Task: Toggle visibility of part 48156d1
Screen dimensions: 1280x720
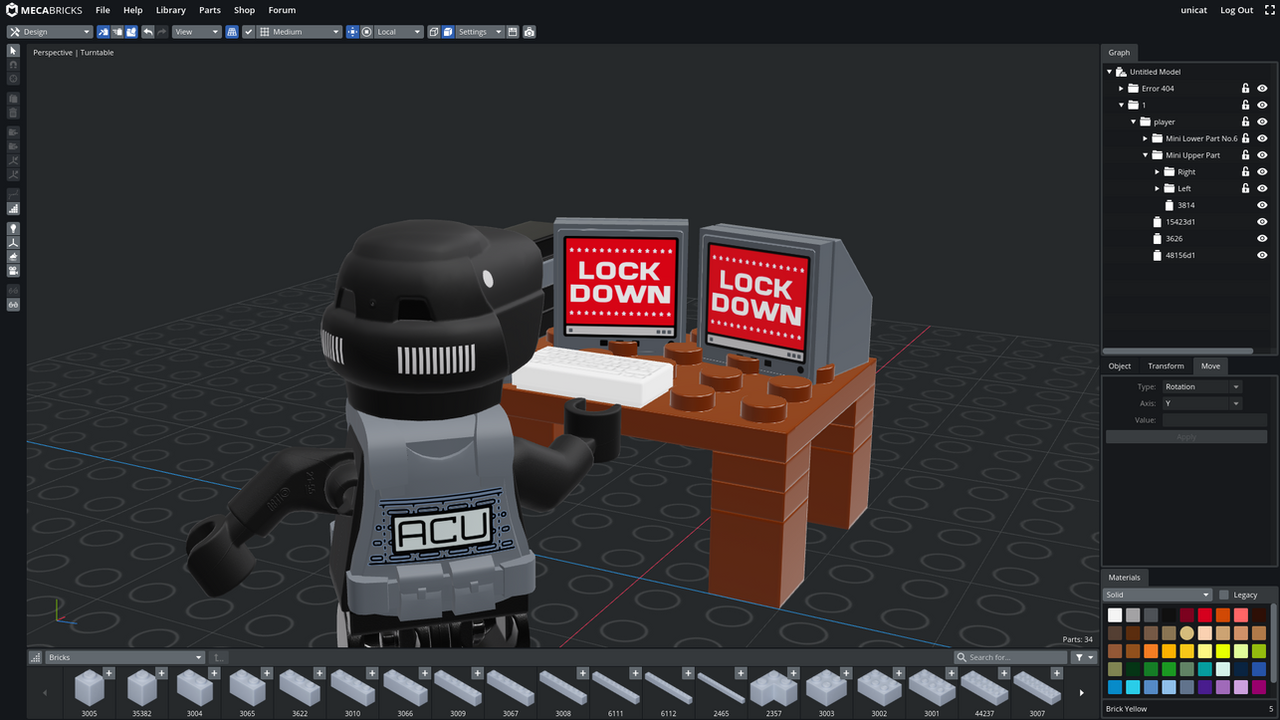Action: click(x=1262, y=255)
